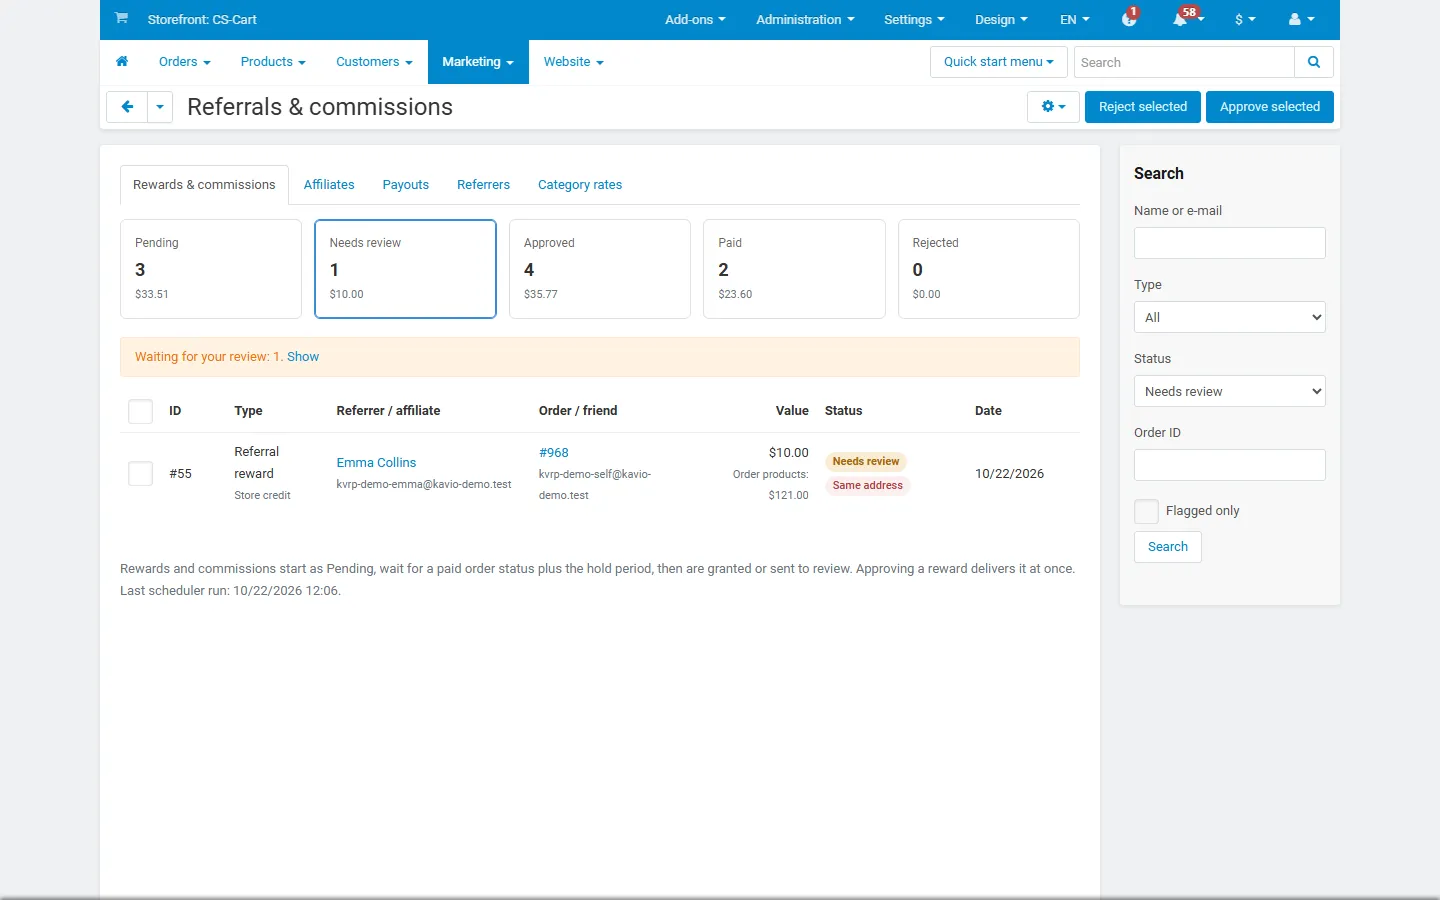Enable the Flagged only checkbox
Screen dimensions: 1440x900
click(1146, 511)
